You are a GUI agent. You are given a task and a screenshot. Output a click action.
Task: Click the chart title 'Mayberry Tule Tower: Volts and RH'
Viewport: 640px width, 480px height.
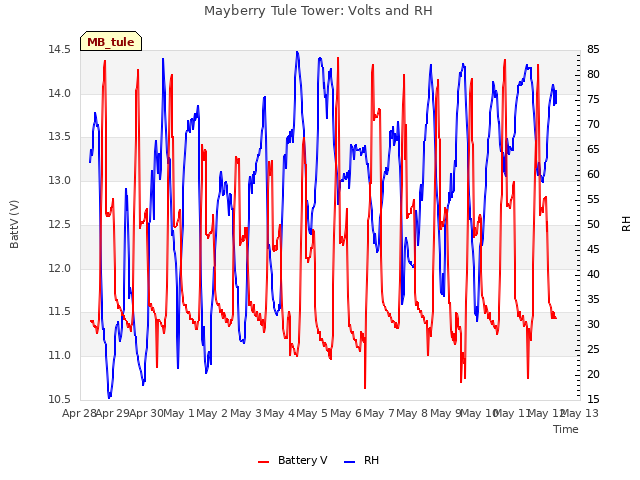(318, 11)
